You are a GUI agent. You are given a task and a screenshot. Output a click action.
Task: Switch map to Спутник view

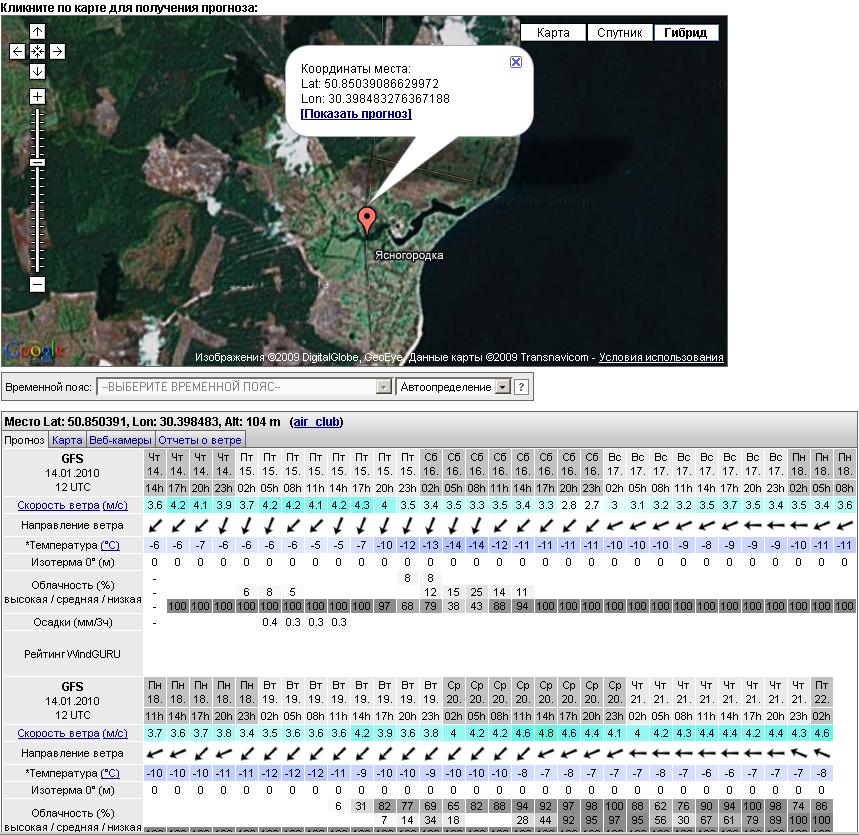pyautogui.click(x=619, y=32)
